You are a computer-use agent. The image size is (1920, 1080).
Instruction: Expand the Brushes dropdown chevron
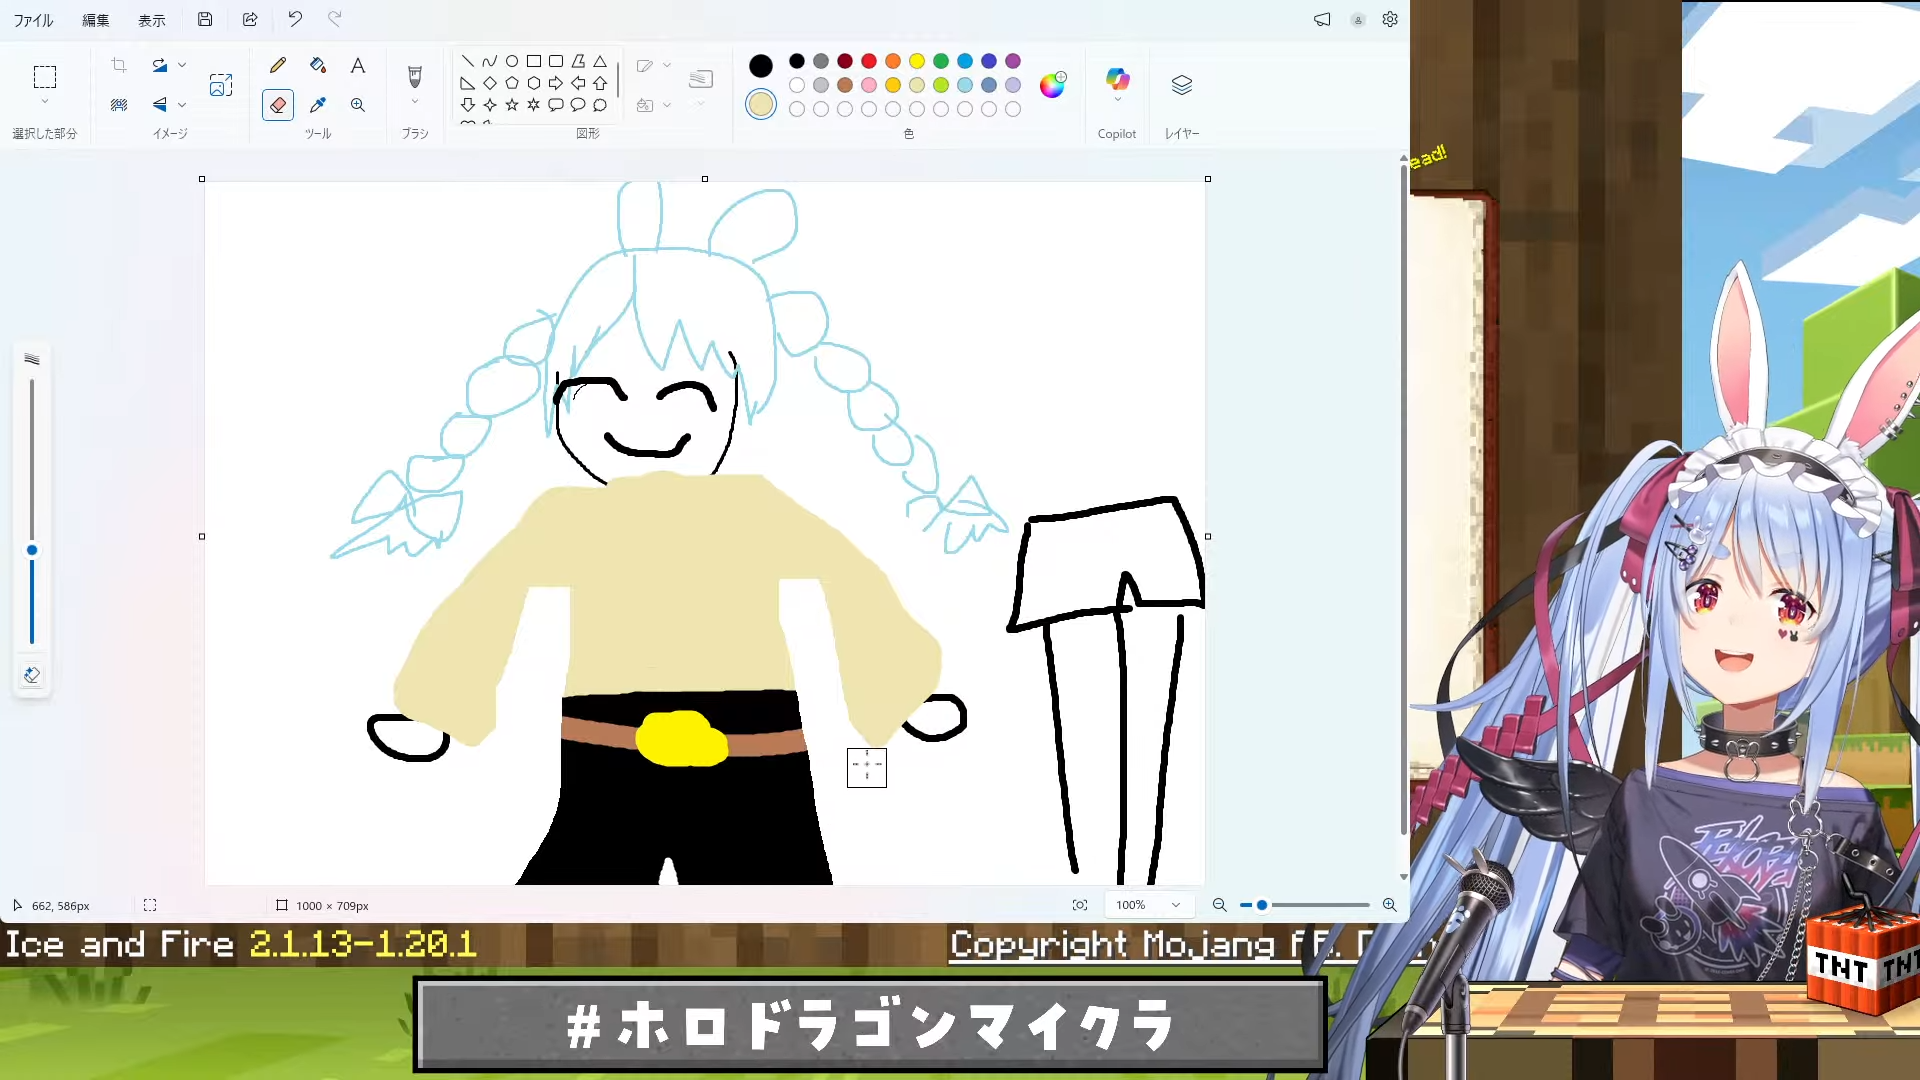[x=415, y=102]
